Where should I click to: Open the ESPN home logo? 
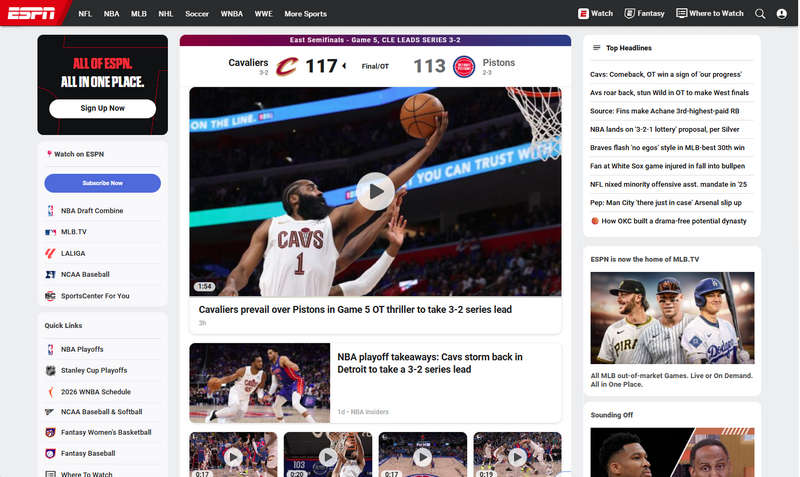point(31,13)
